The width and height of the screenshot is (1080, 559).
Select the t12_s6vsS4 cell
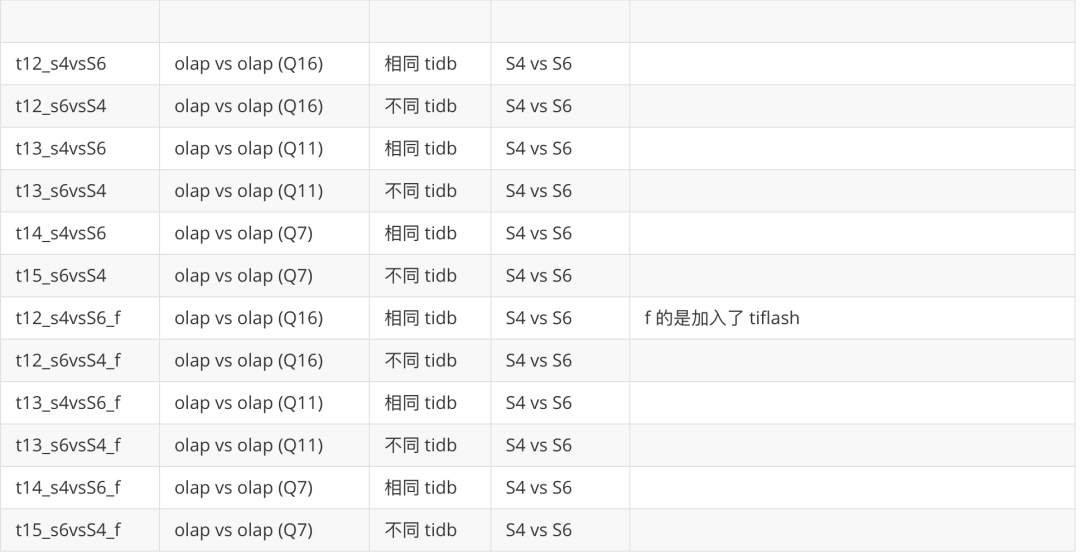pos(61,106)
